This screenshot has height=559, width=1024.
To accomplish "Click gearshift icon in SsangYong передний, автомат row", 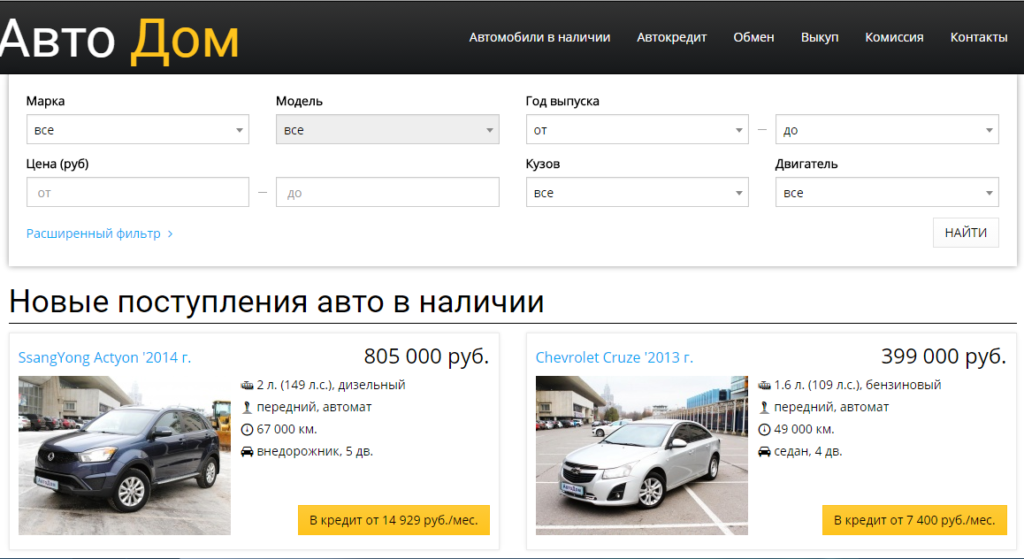I will (247, 407).
